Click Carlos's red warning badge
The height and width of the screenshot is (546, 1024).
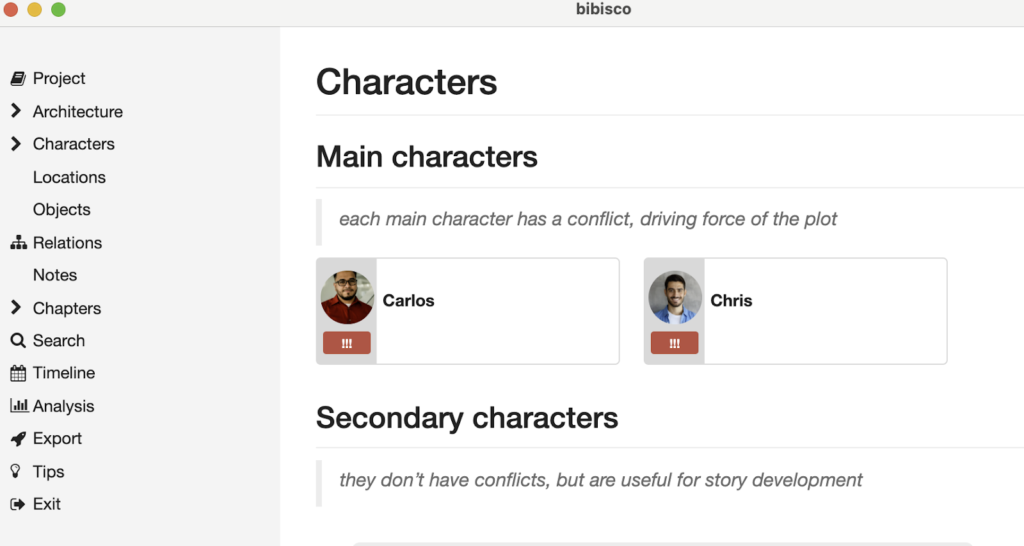(x=347, y=343)
